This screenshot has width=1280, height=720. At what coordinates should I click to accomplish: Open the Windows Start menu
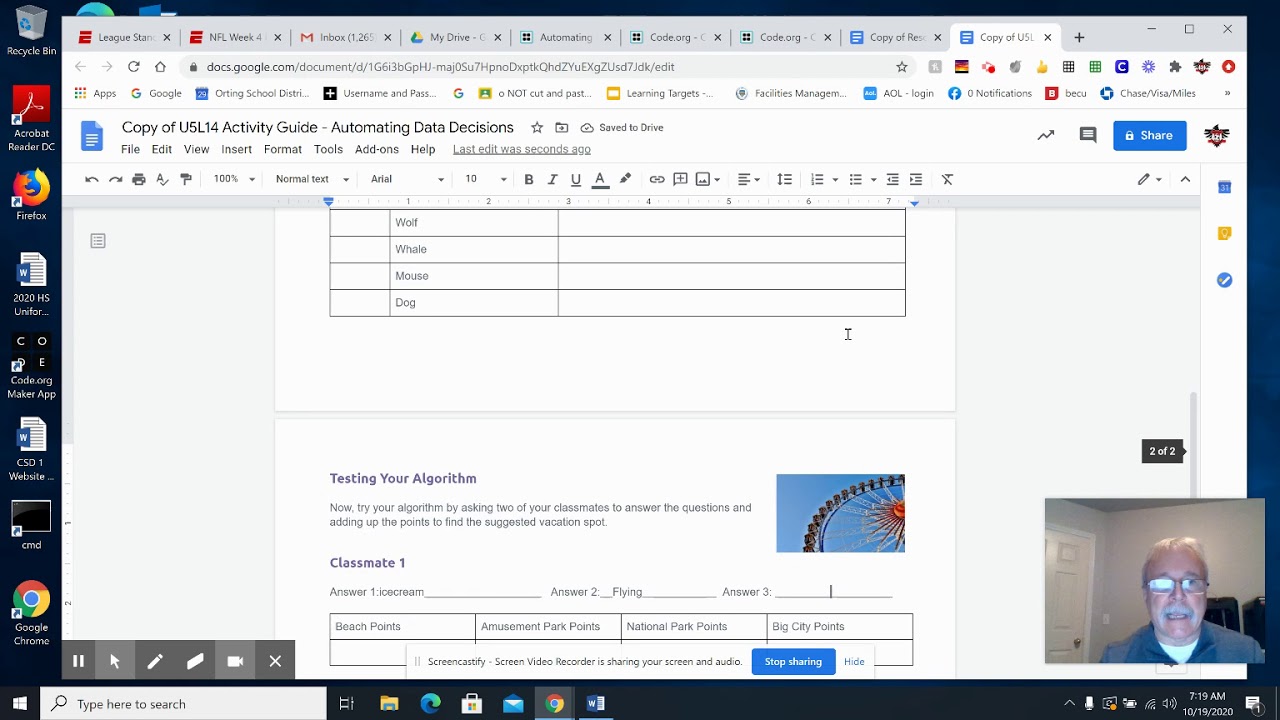[x=20, y=703]
